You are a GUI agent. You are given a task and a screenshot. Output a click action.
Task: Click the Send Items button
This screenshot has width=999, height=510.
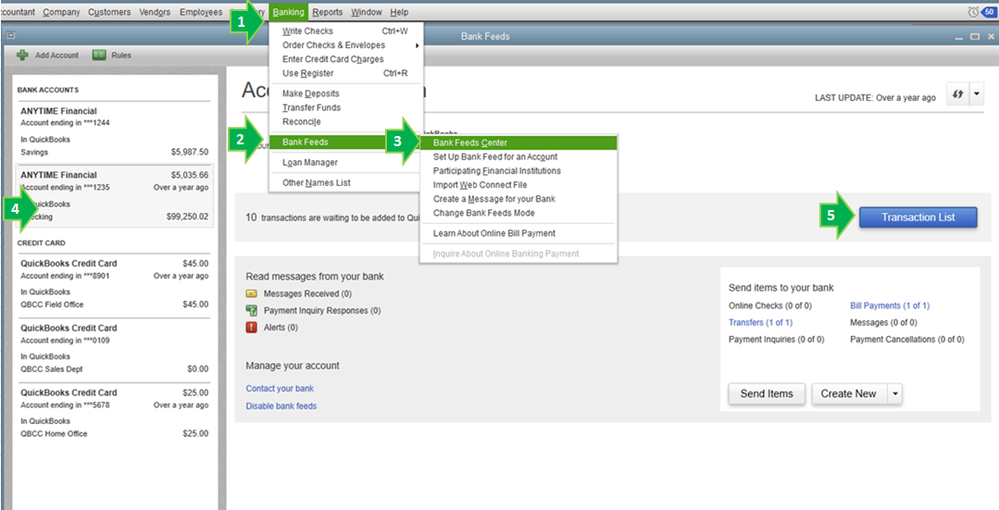point(766,394)
